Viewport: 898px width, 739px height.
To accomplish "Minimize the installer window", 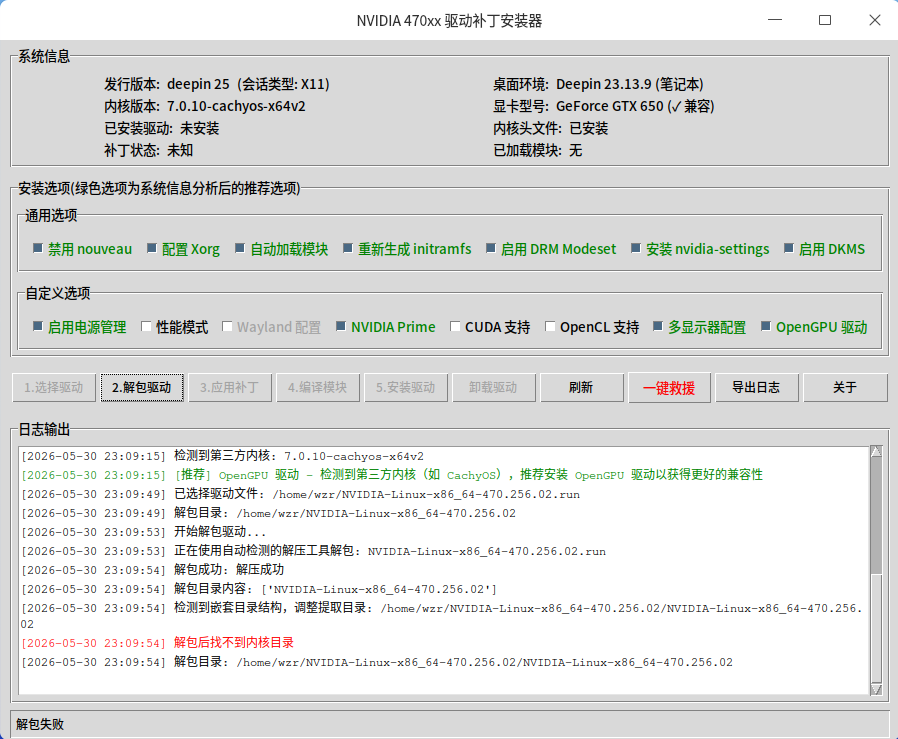I will click(x=775, y=20).
